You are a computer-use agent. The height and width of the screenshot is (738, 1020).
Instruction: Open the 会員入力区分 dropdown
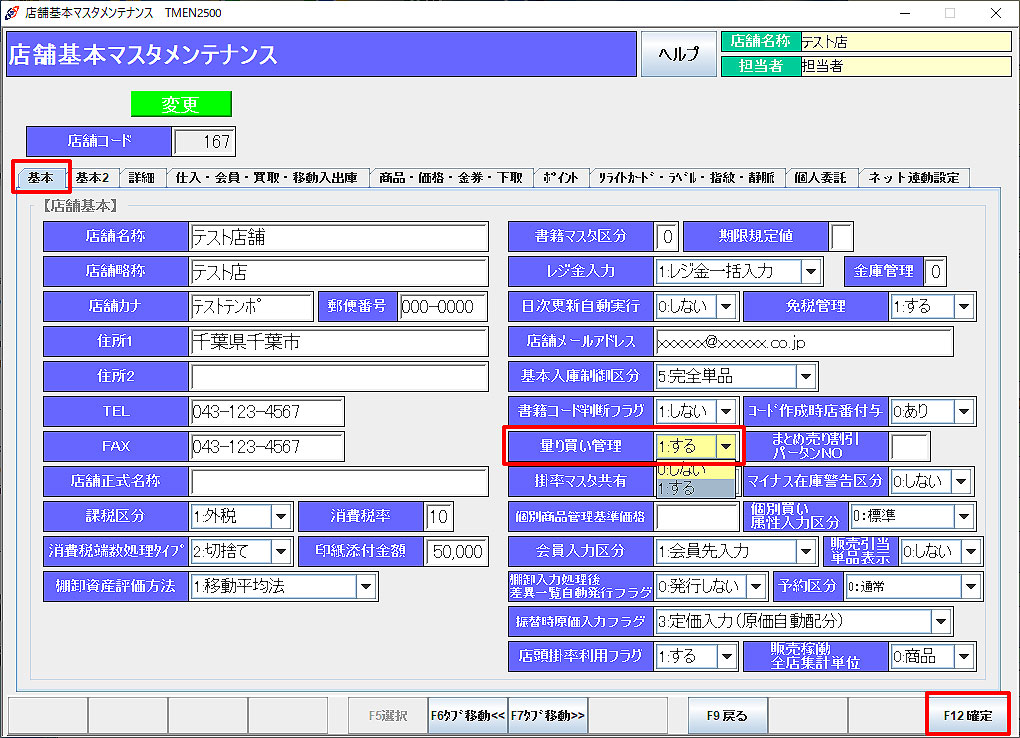[807, 551]
